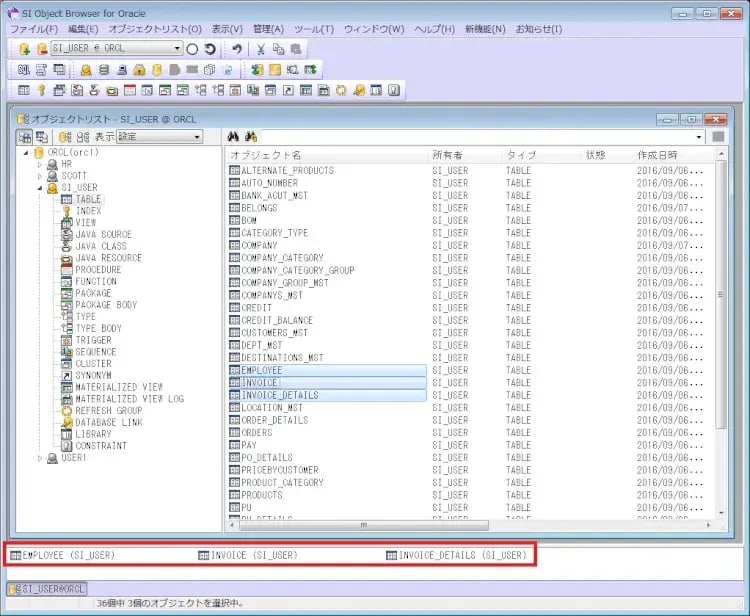The image size is (750, 616).
Task: Click the undo arrow toolbar icon
Action: (x=237, y=49)
